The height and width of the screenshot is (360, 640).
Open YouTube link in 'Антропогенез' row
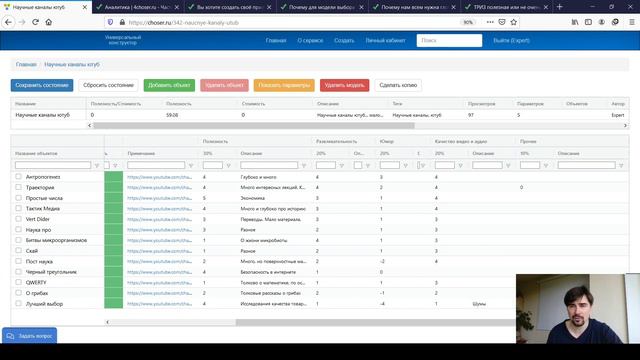[159, 177]
